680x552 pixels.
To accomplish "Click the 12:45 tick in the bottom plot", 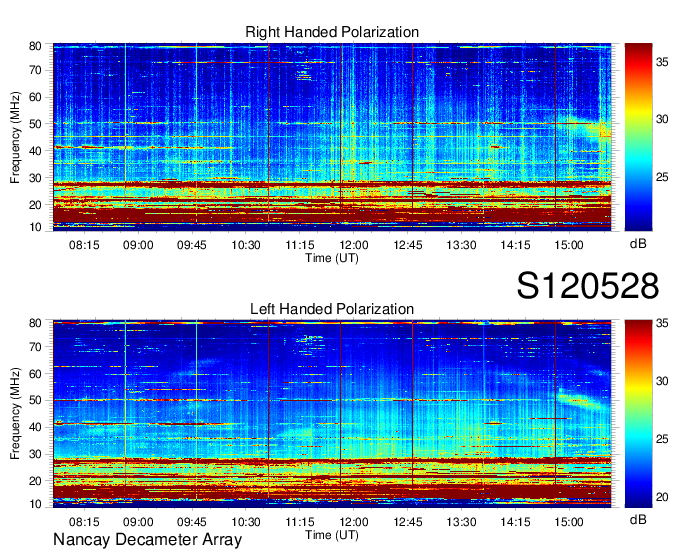I will (408, 522).
